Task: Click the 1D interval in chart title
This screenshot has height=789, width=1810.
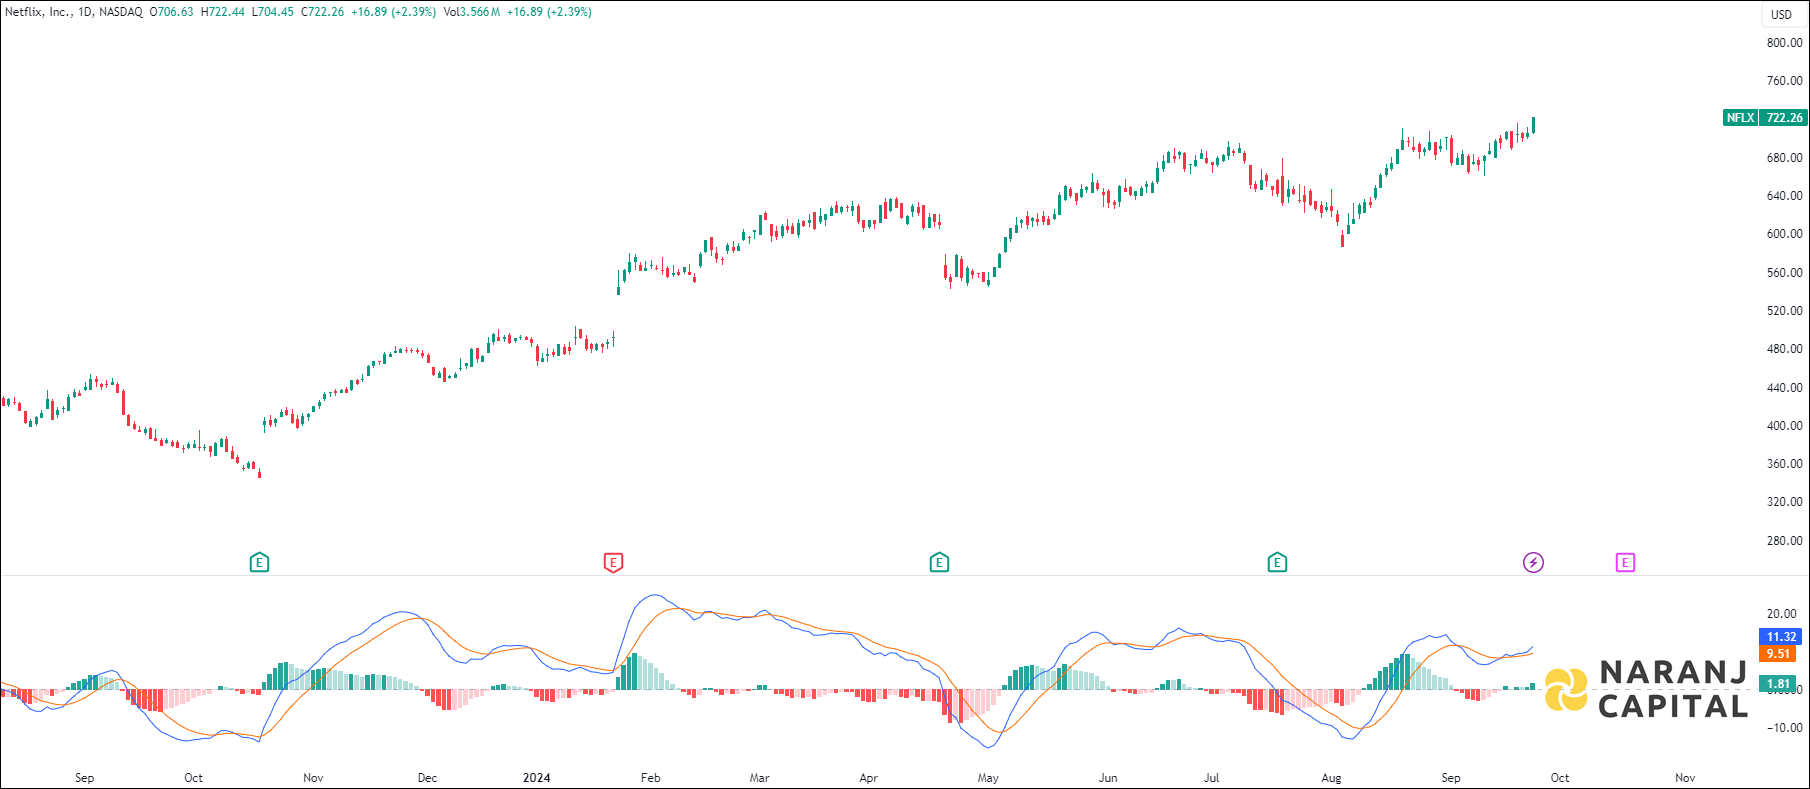Action: click(x=85, y=12)
